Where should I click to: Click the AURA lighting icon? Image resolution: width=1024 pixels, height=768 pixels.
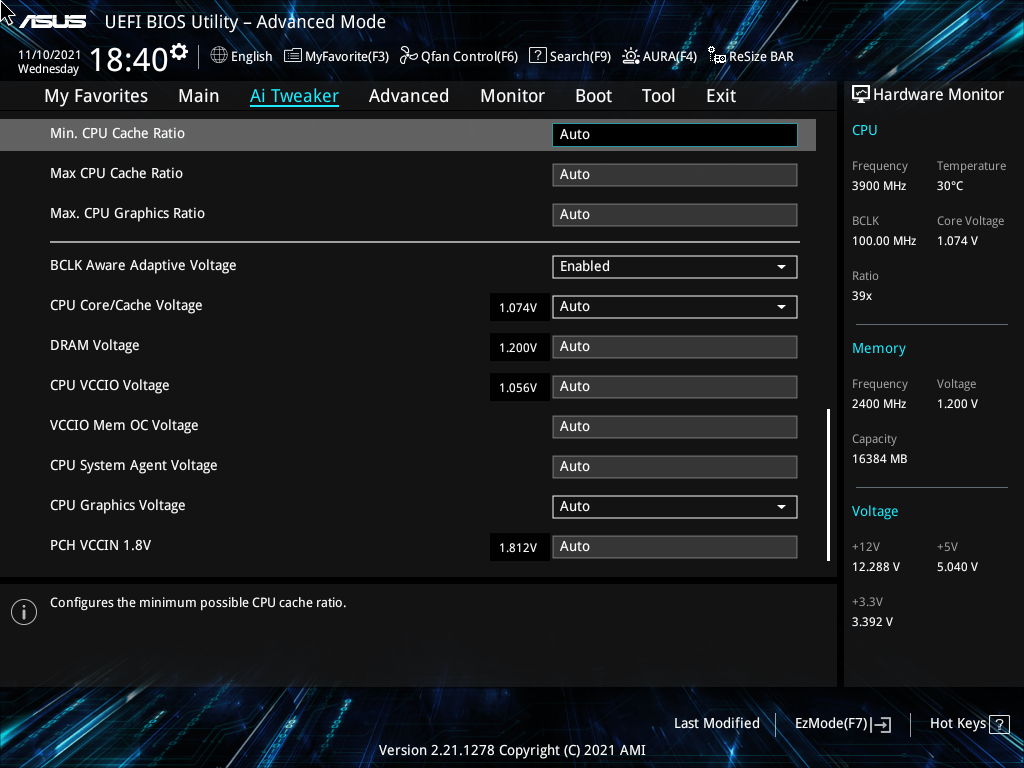[630, 56]
